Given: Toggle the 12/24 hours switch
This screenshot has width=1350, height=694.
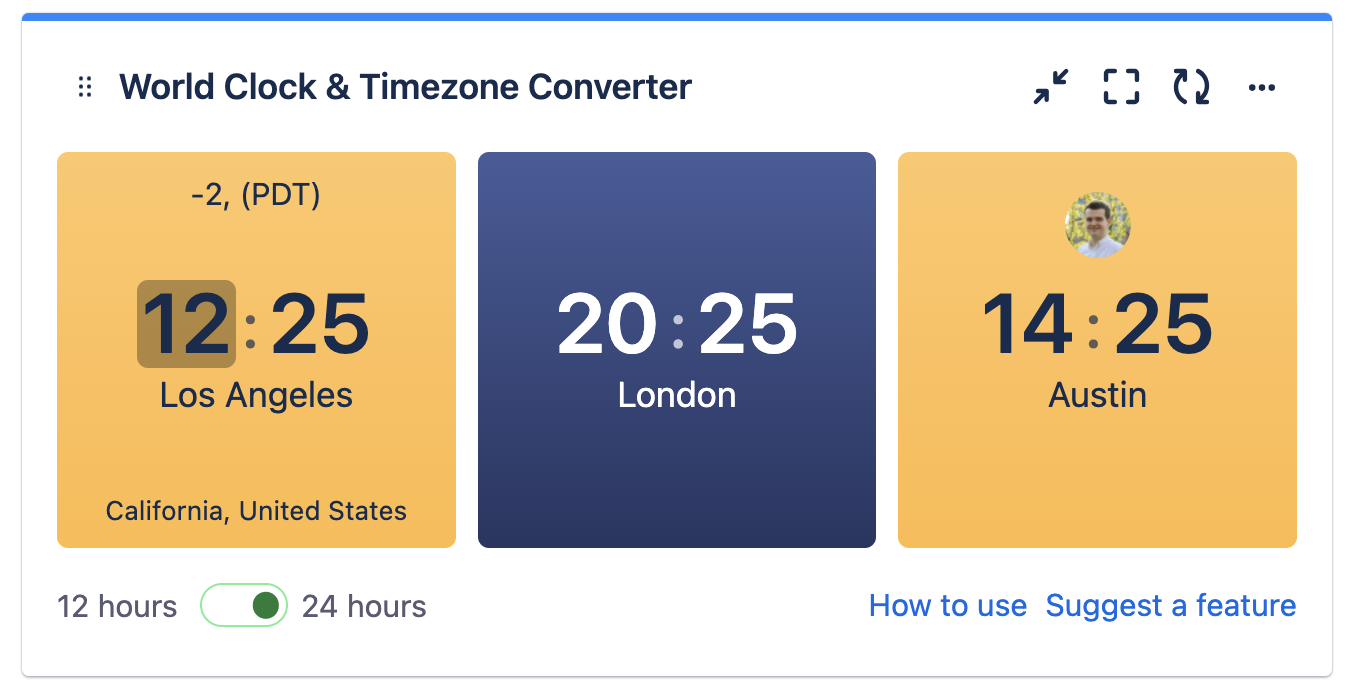Looking at the screenshot, I should point(244,605).
